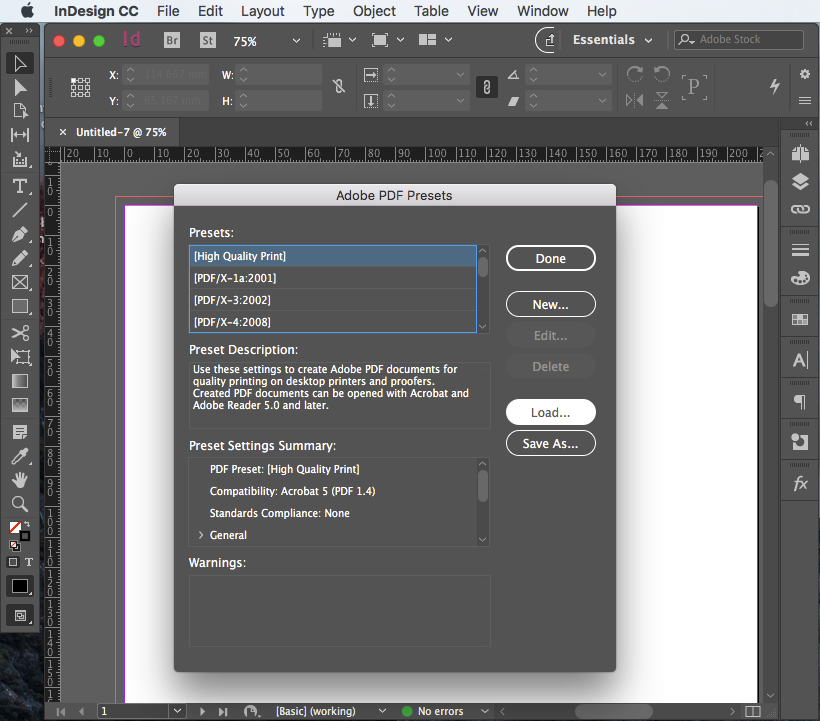The height and width of the screenshot is (721, 820).
Task: Select the Type tool
Action: click(x=20, y=187)
